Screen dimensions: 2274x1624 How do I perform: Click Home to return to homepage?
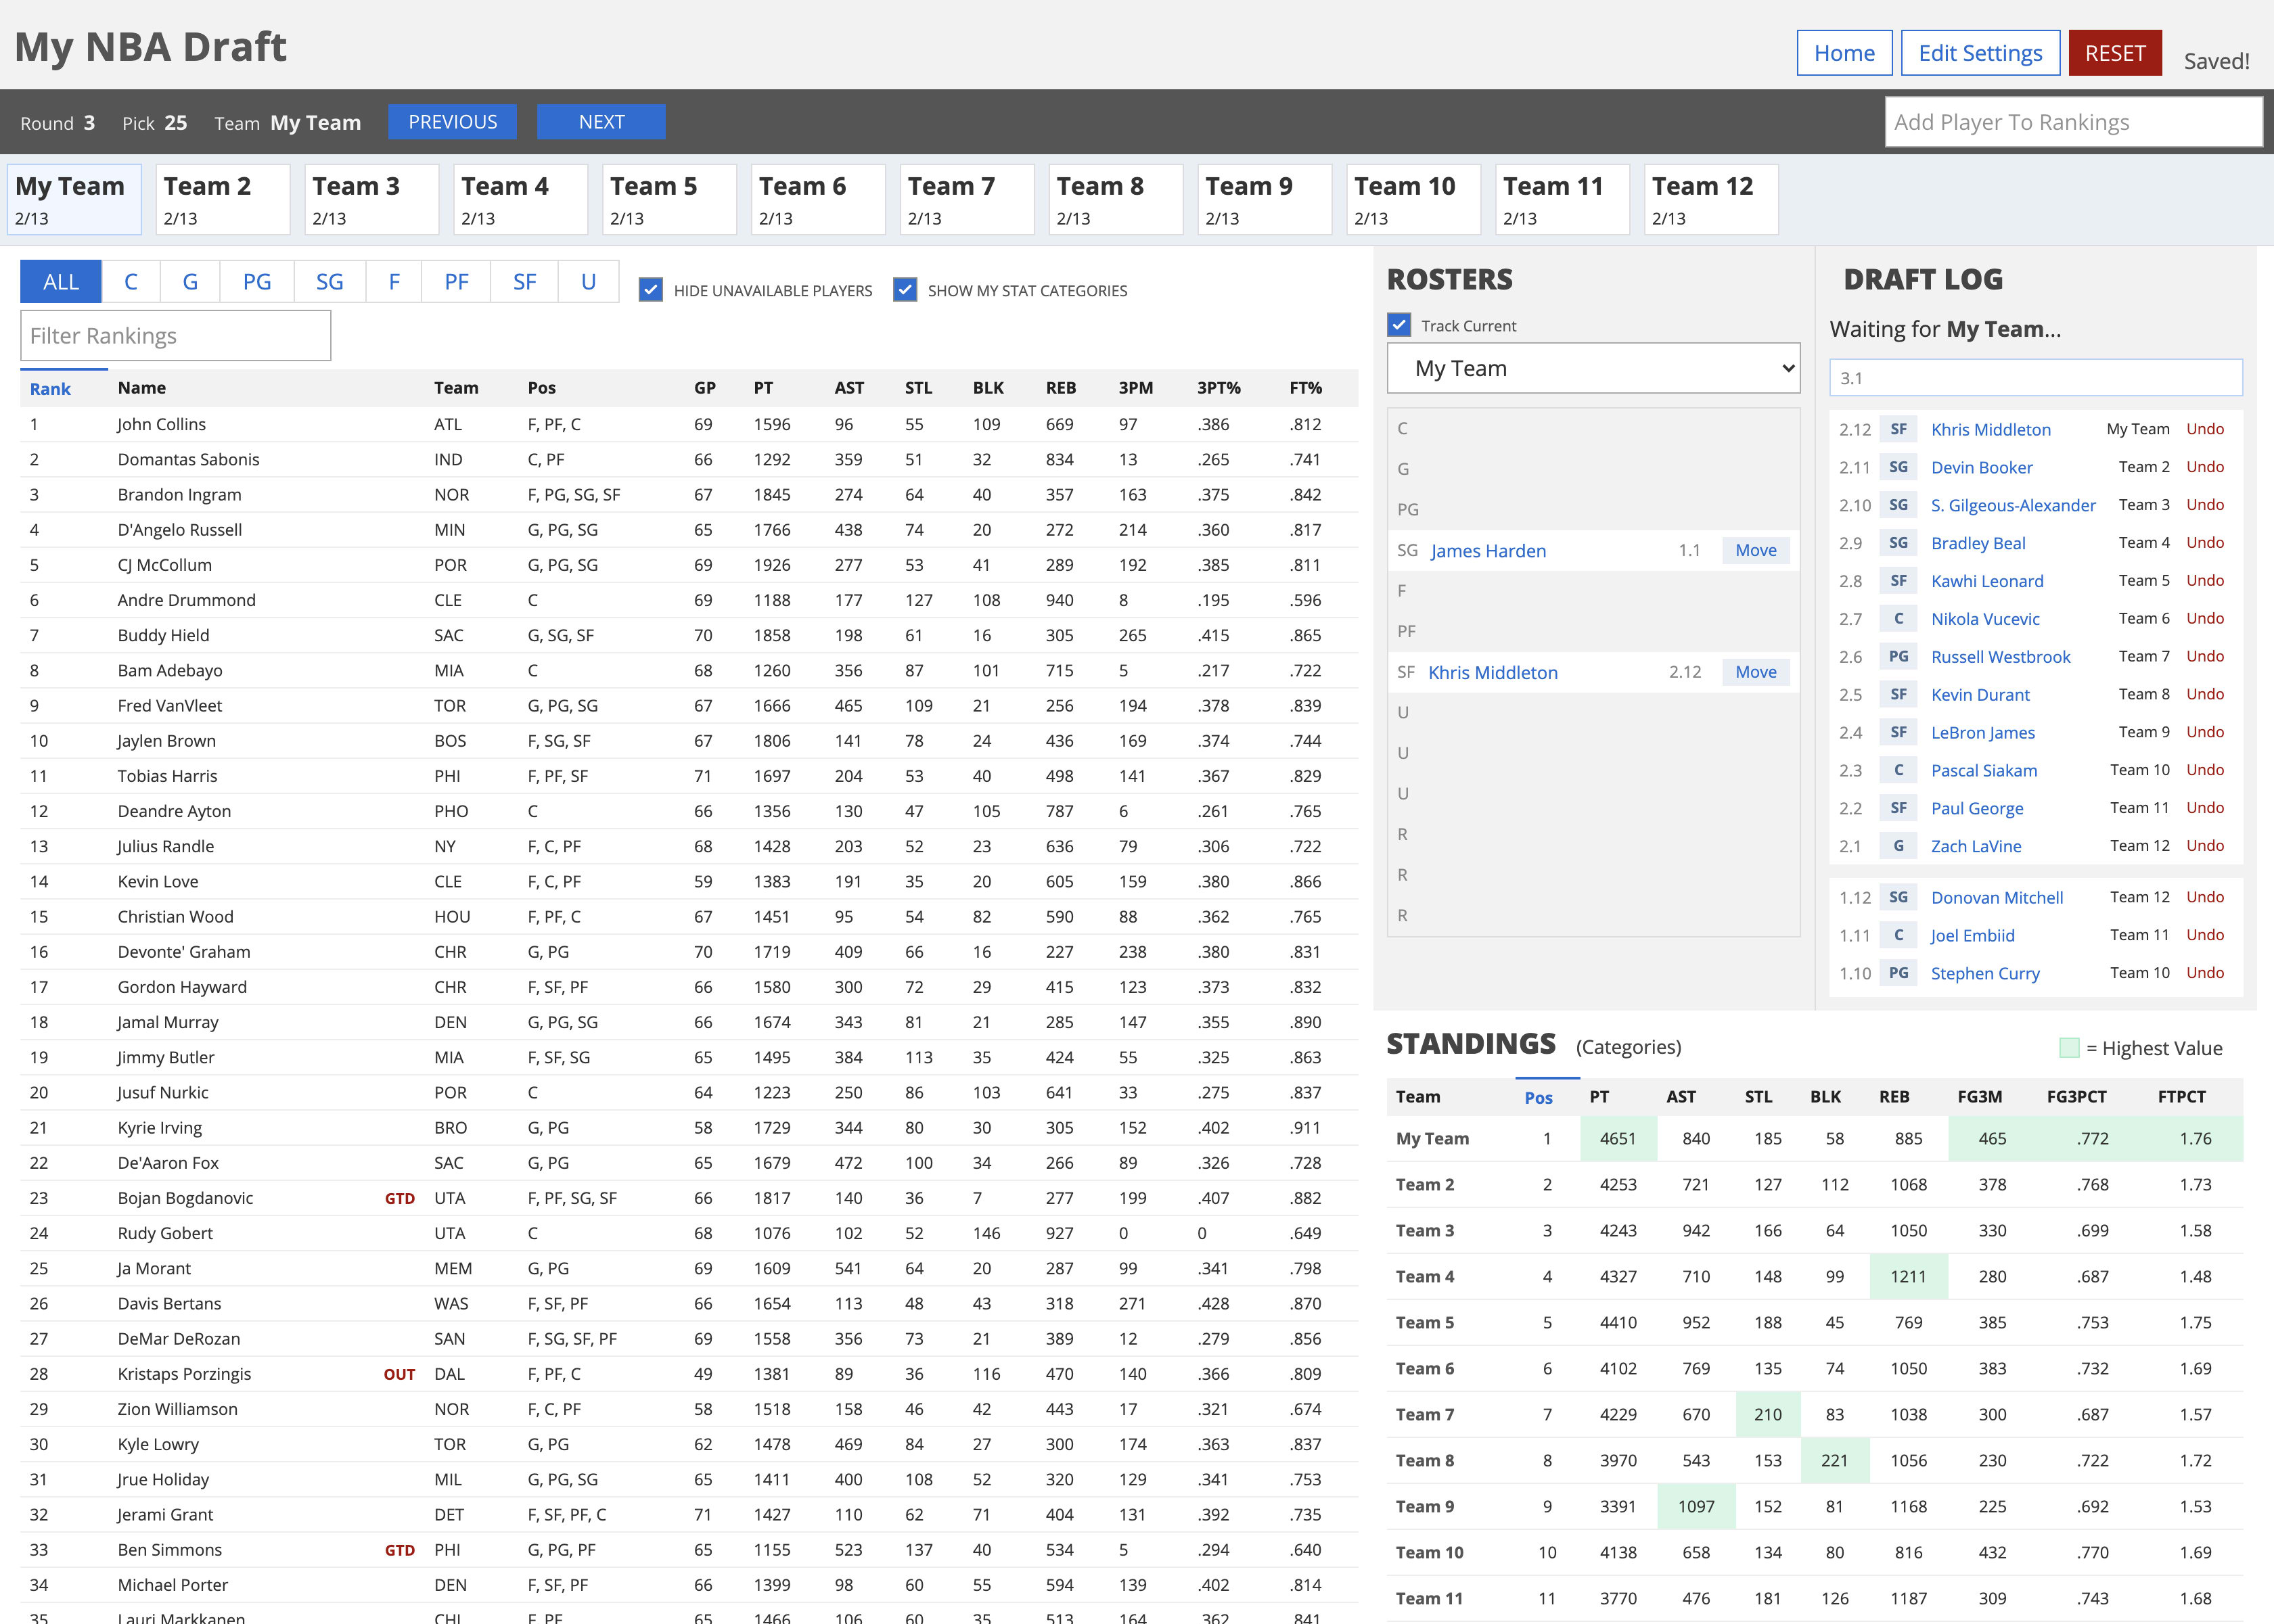(1844, 52)
